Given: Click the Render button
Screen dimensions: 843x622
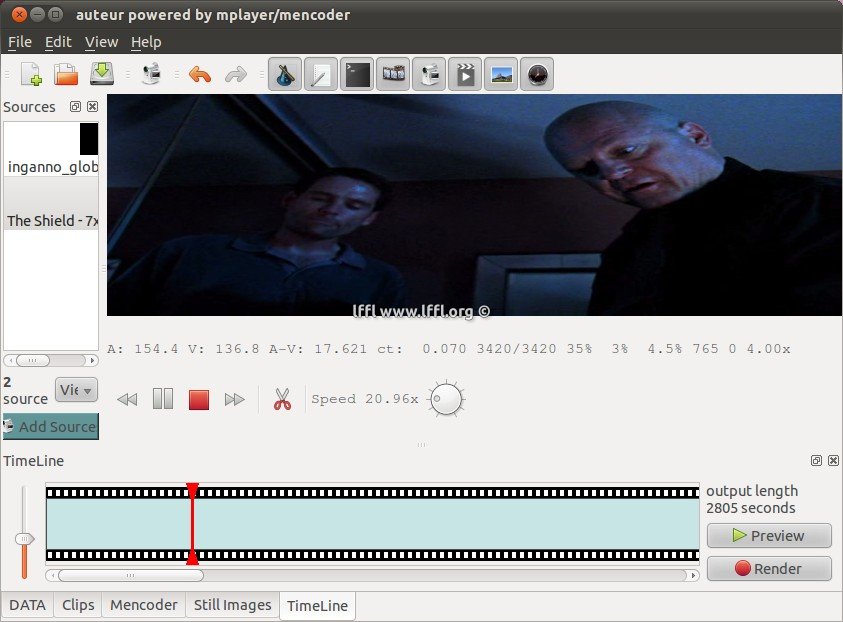Looking at the screenshot, I should (769, 568).
